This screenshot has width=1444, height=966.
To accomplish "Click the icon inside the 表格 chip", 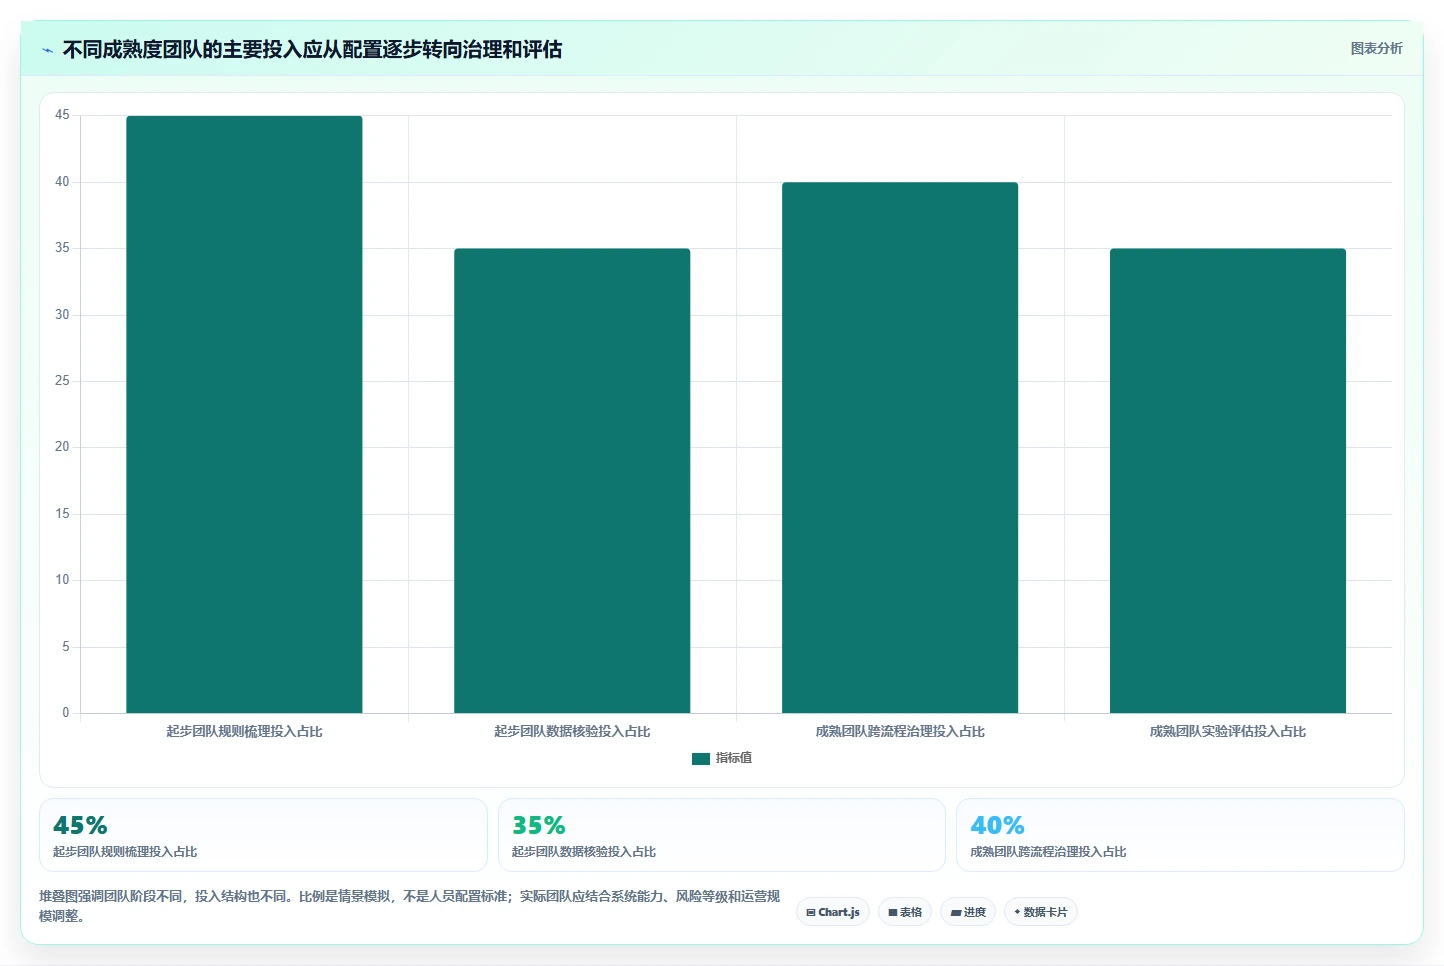I will [893, 912].
